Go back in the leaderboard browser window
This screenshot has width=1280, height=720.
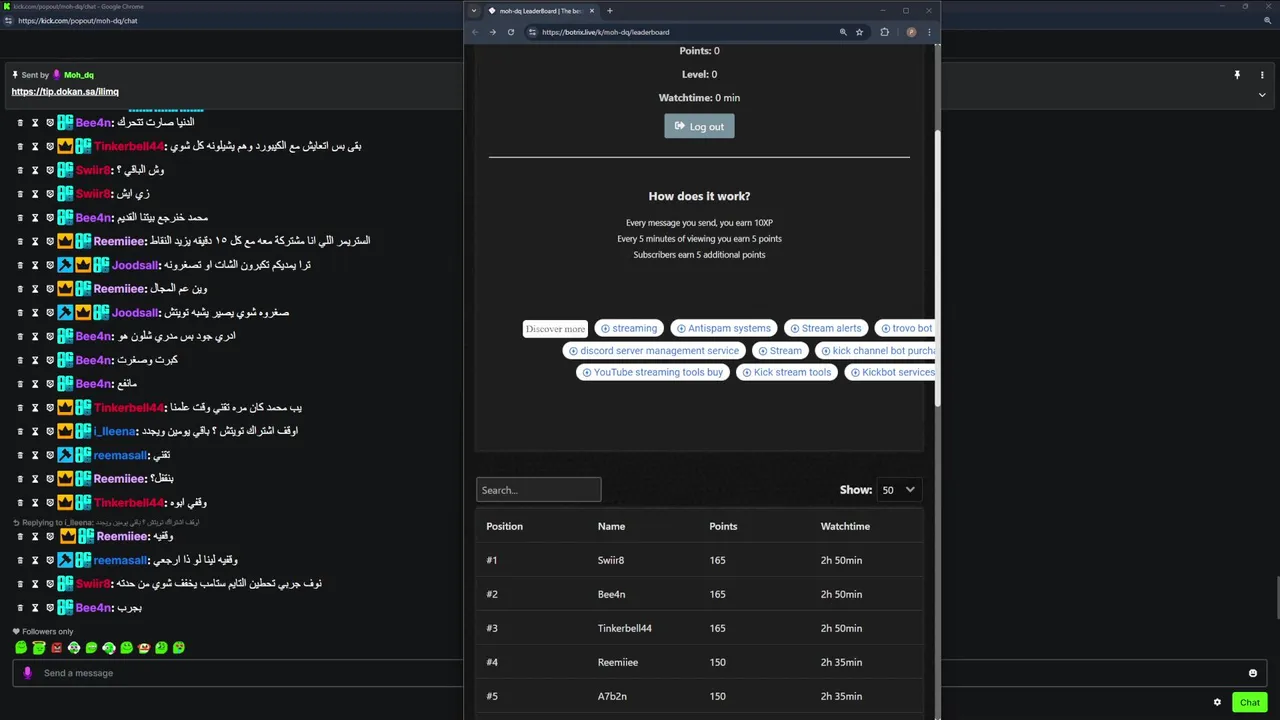tap(475, 32)
